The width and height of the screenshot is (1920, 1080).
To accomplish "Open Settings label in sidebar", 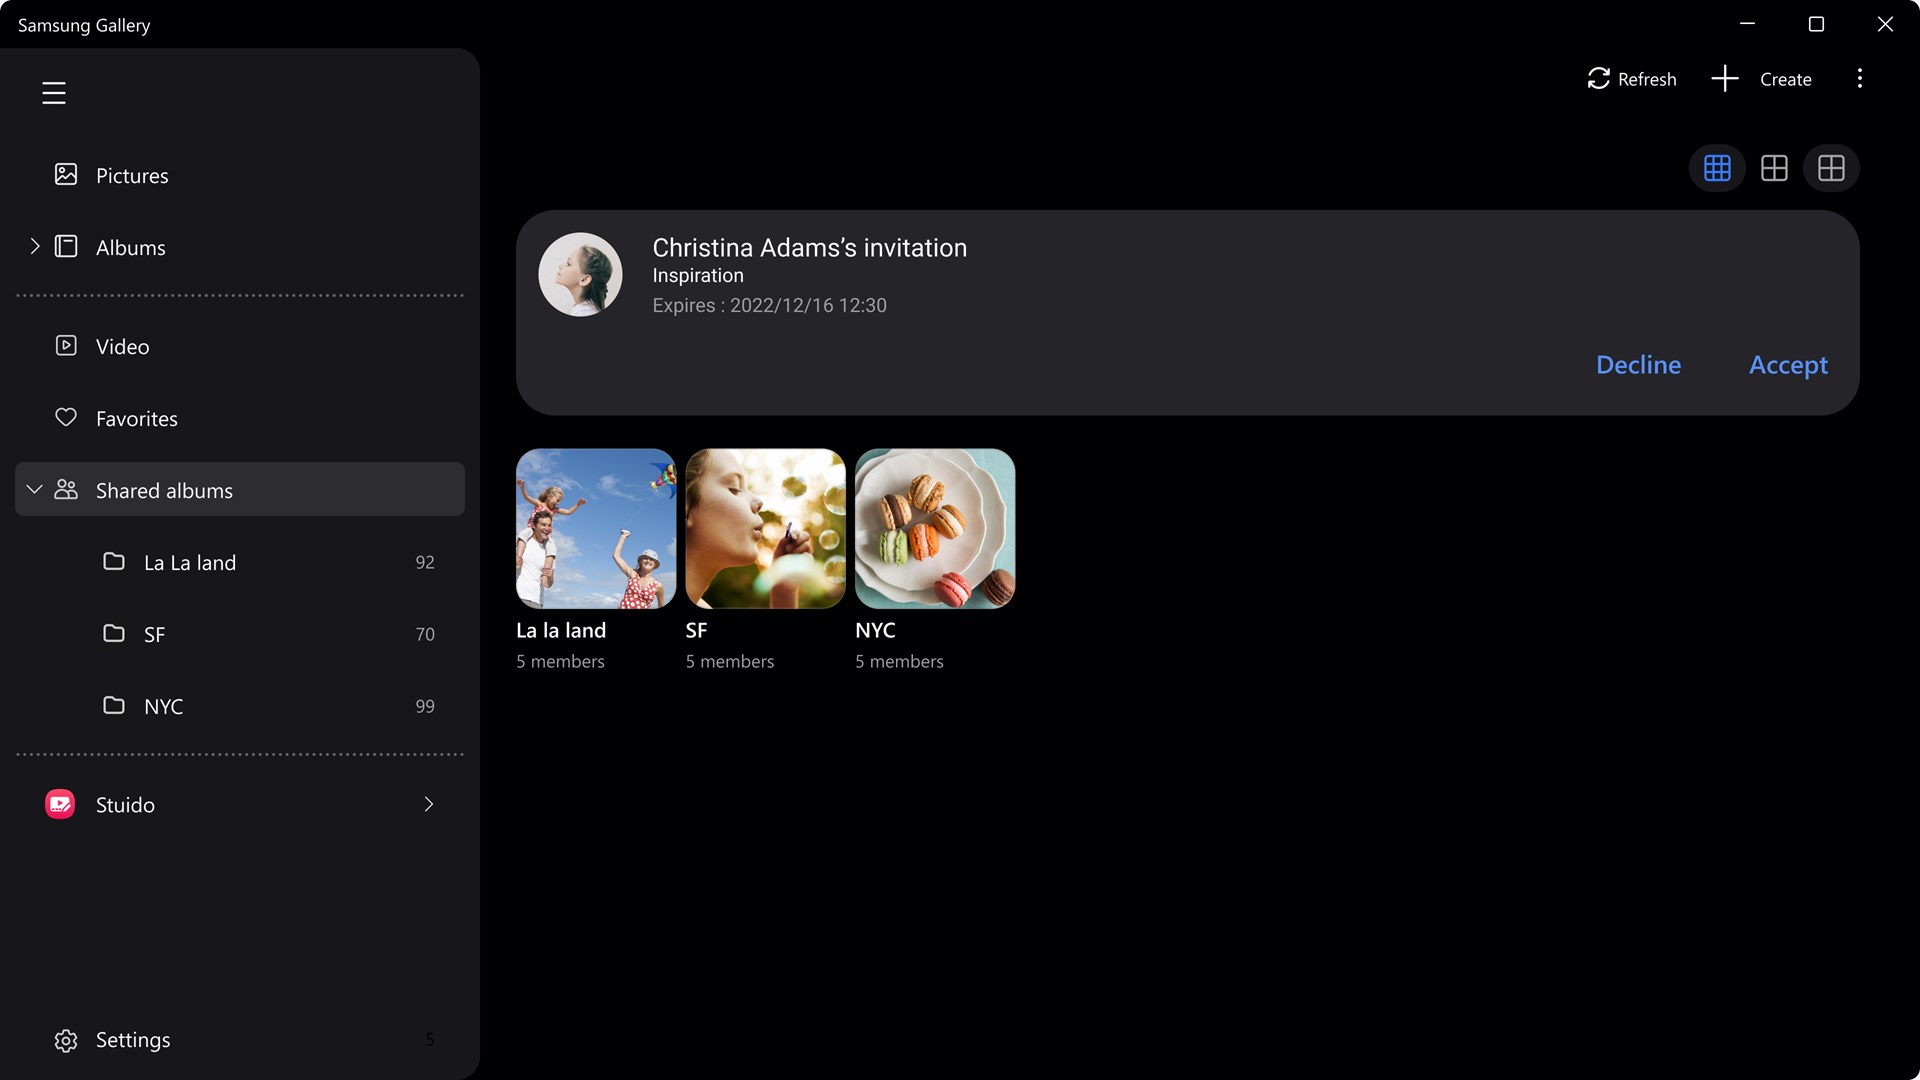I will (133, 1040).
